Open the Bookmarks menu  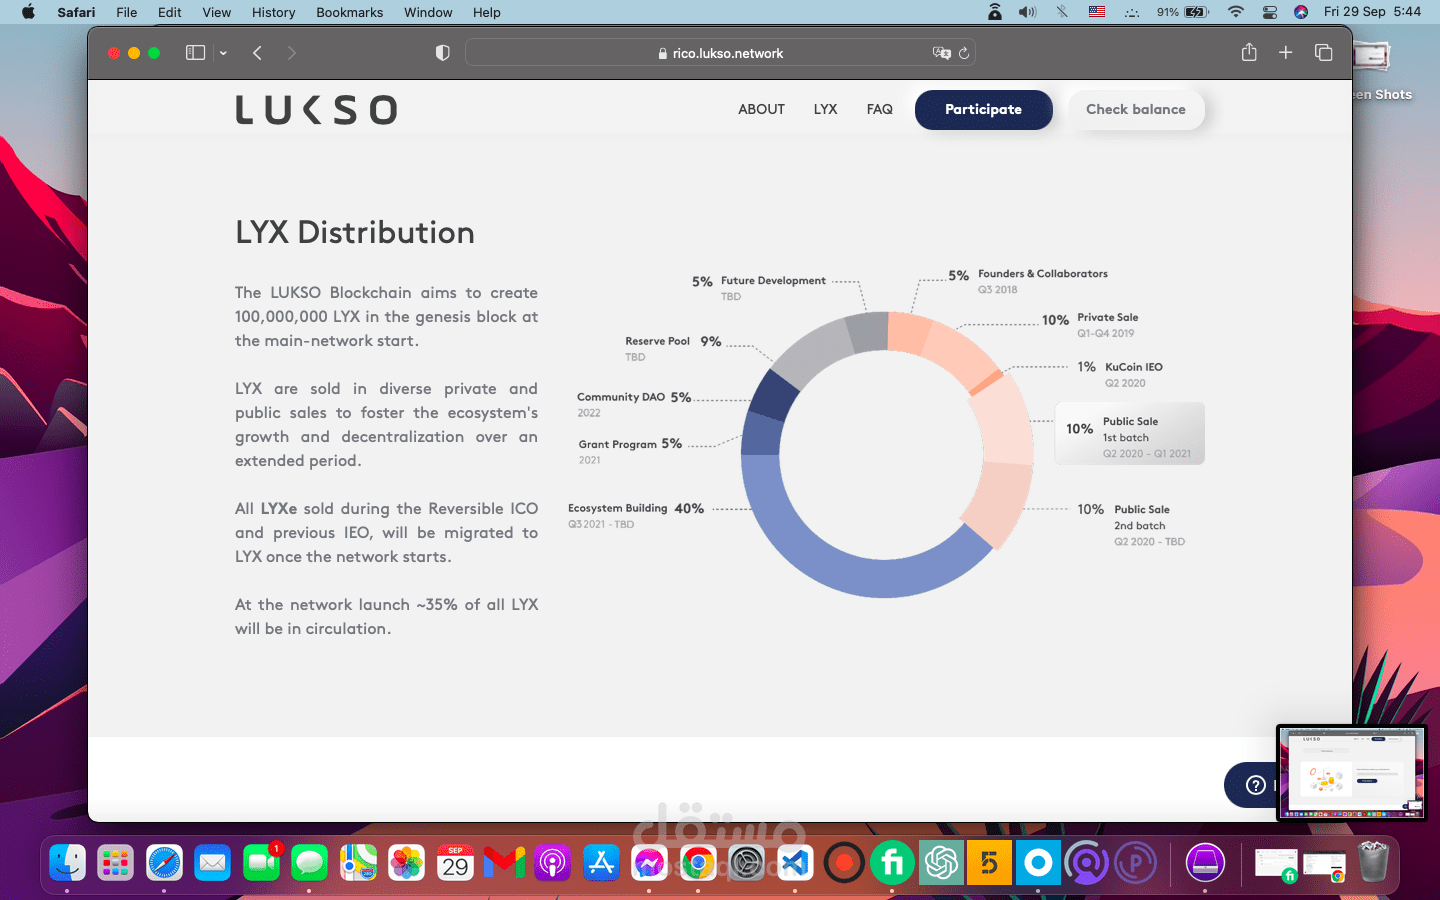click(349, 12)
